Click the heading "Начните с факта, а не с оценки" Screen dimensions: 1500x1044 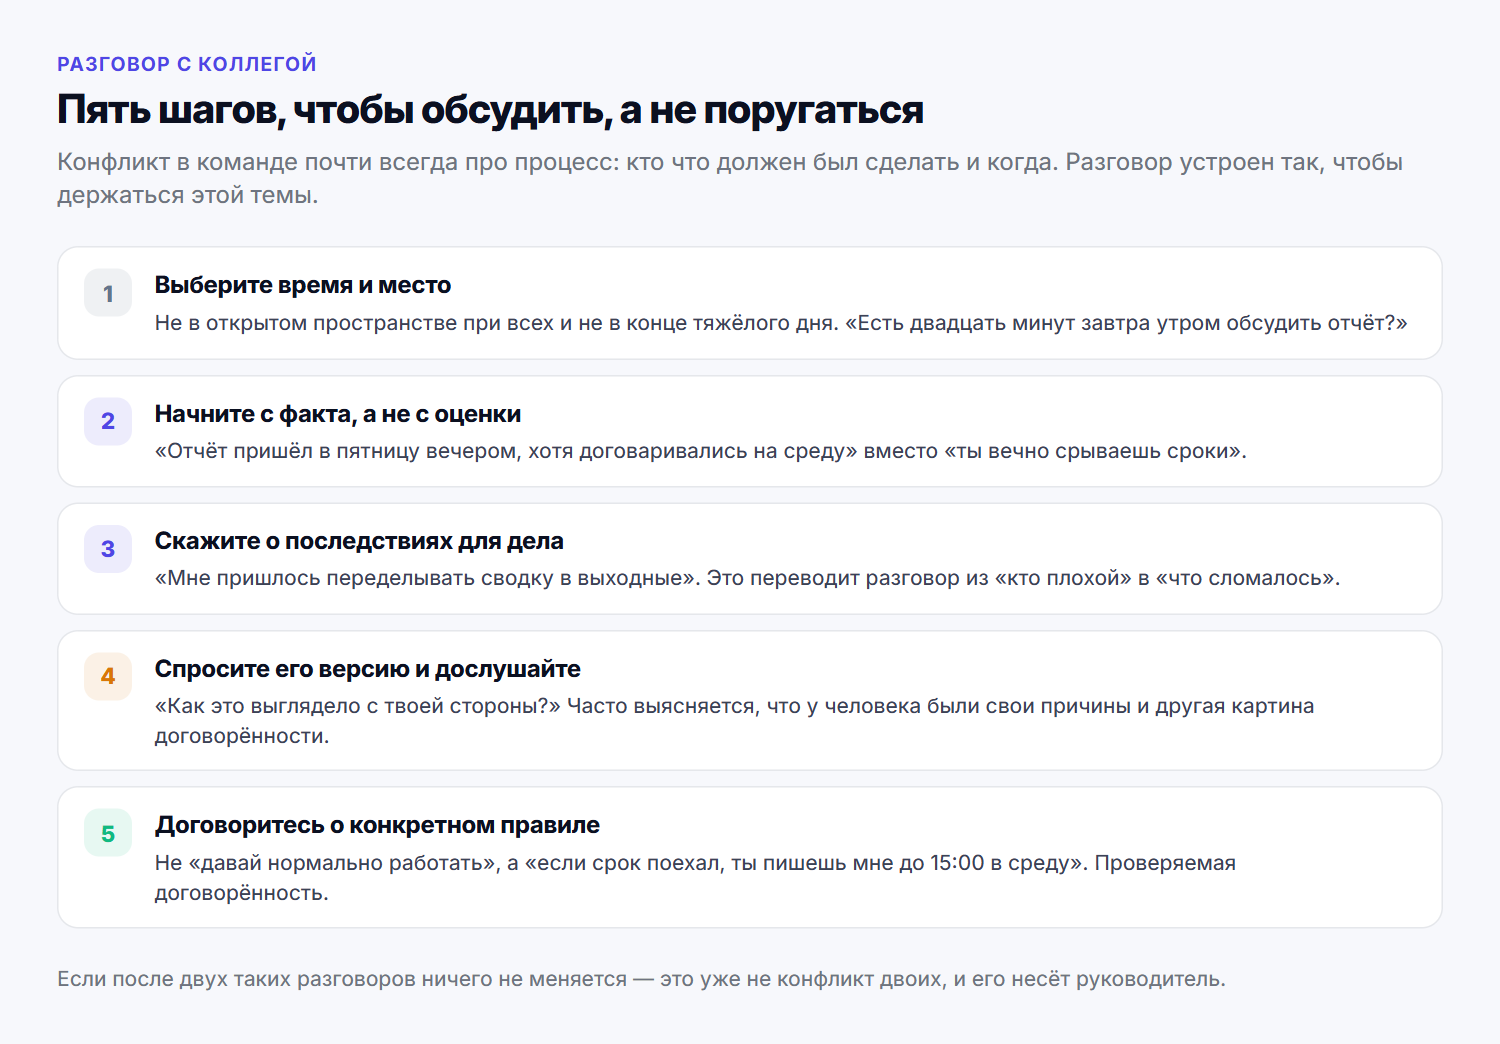tap(338, 414)
